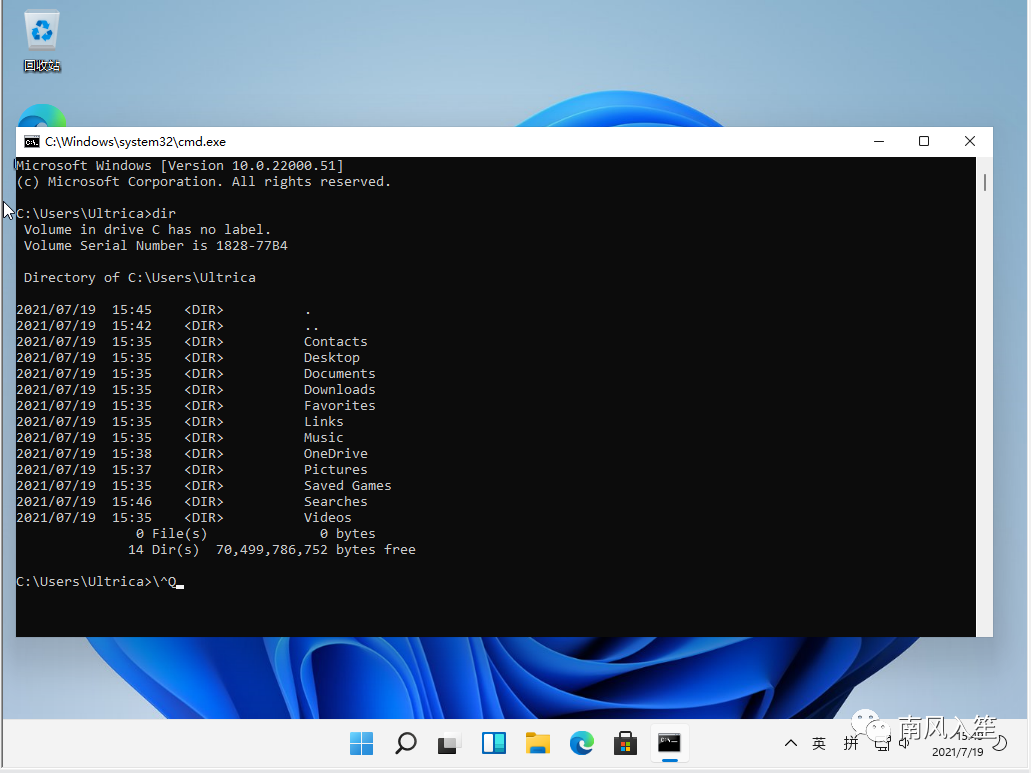Click the 15:38 timestamp for OneDrive
The height and width of the screenshot is (773, 1031).
point(132,454)
